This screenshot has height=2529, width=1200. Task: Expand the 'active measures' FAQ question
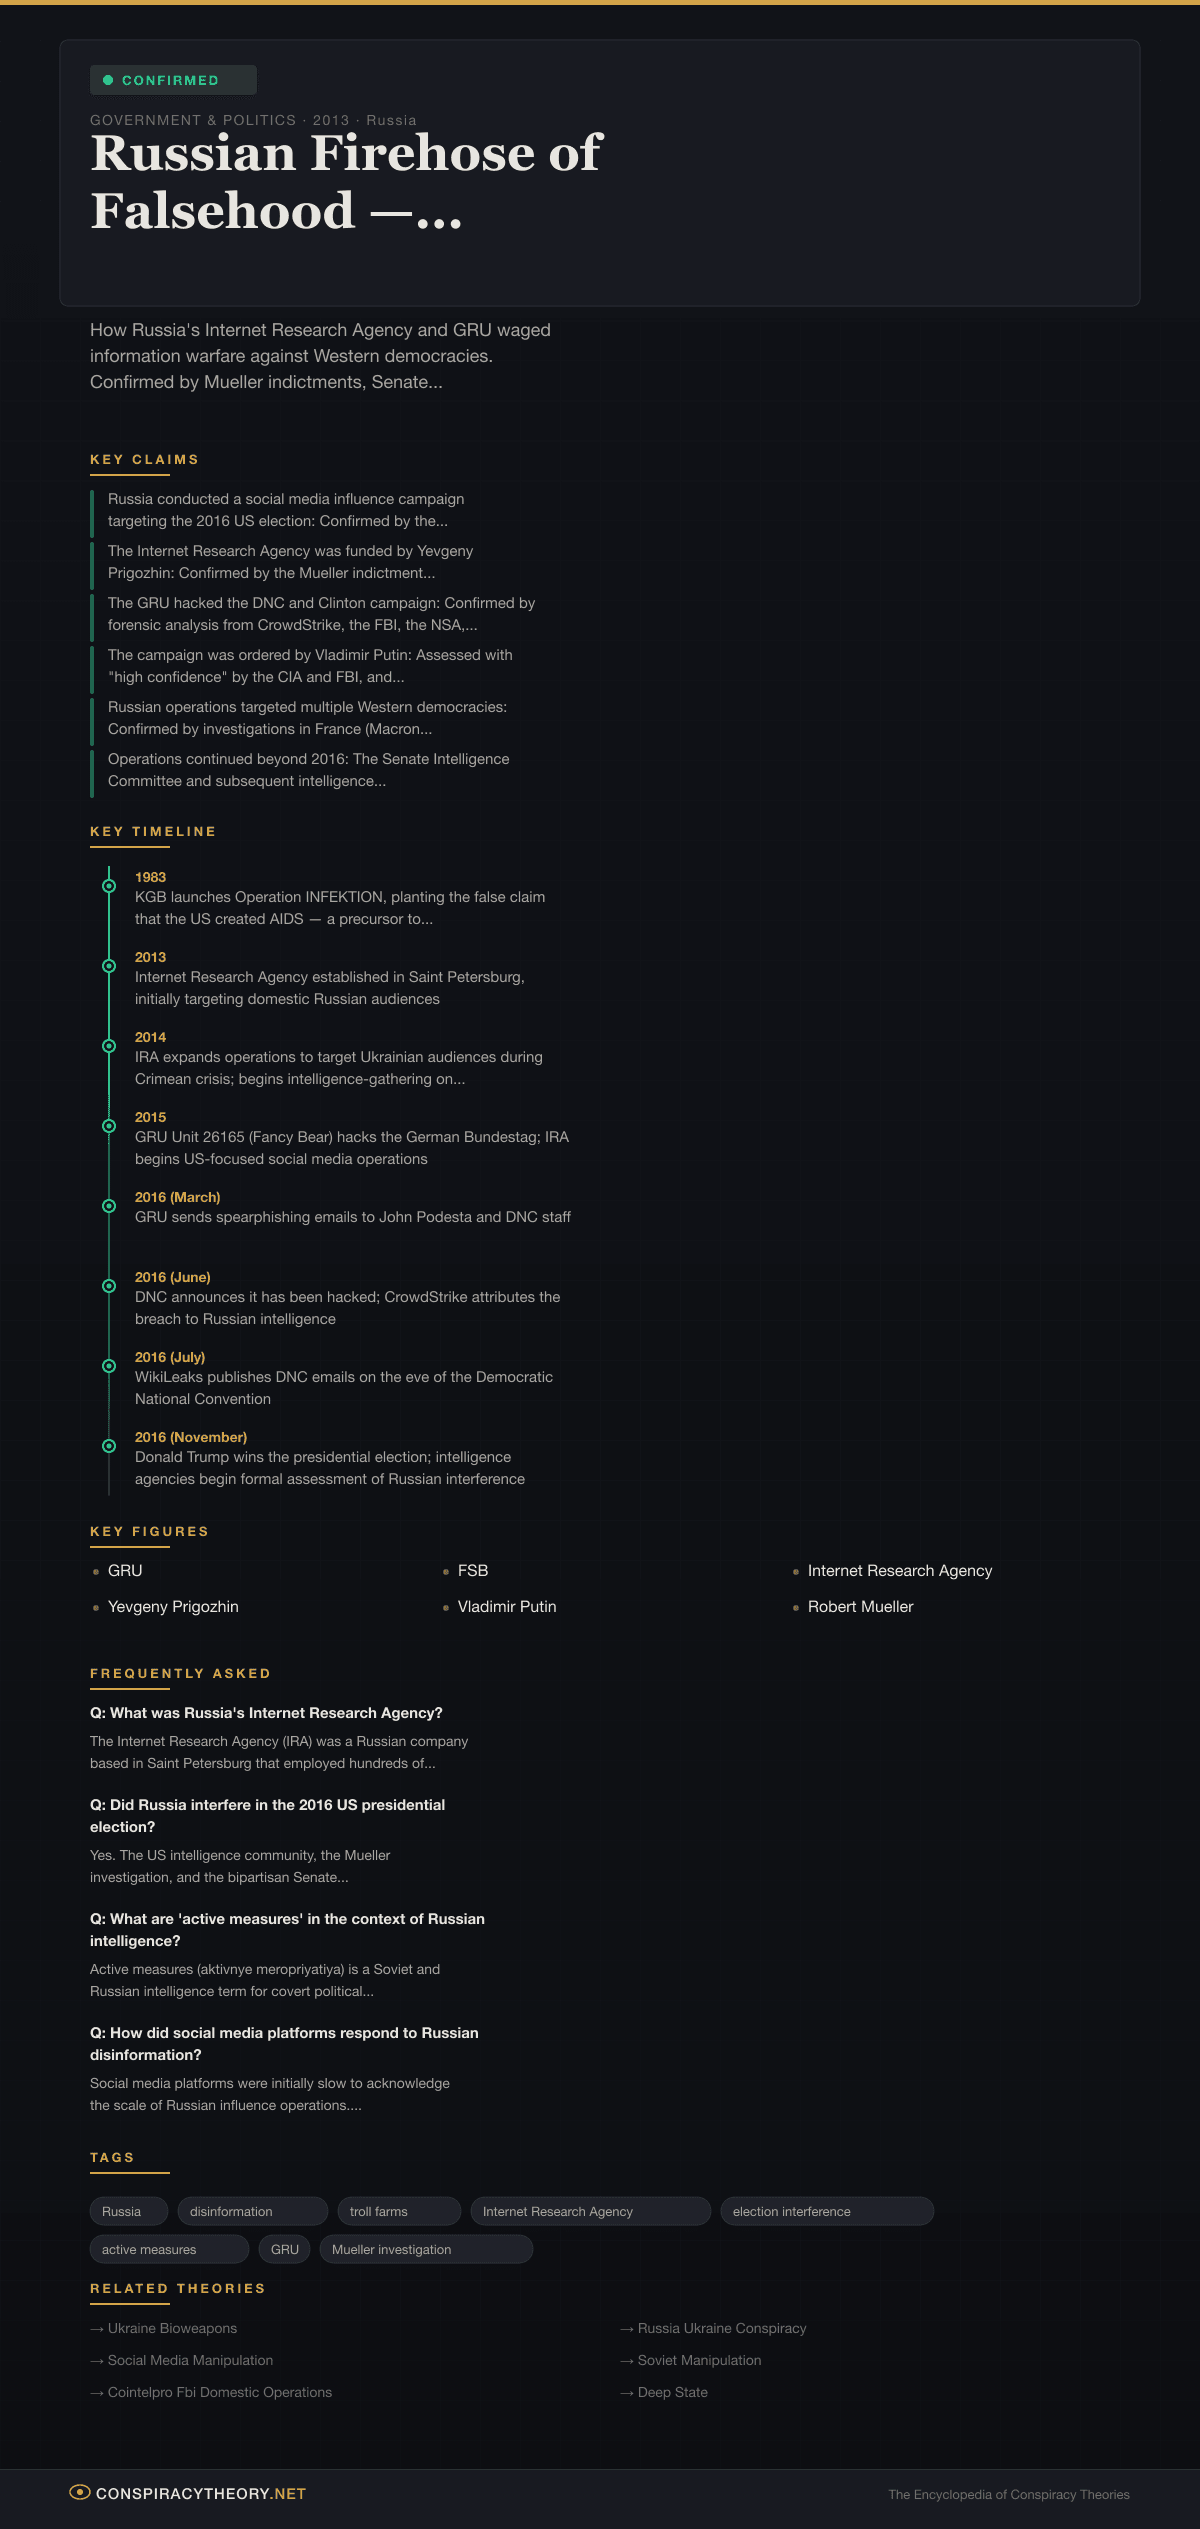[x=287, y=1929]
